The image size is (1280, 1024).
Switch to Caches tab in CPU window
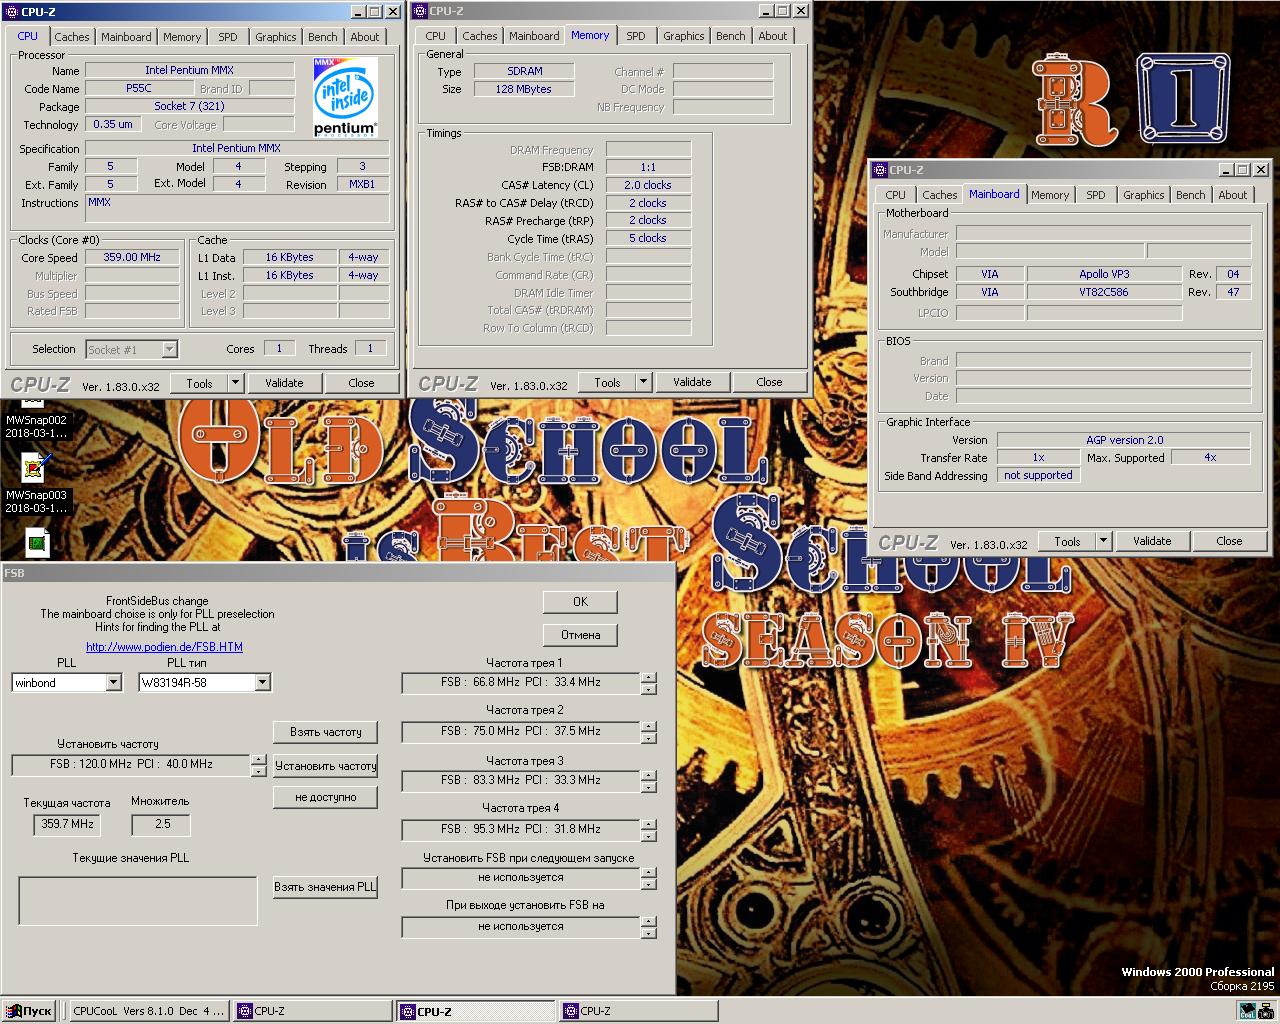point(72,37)
